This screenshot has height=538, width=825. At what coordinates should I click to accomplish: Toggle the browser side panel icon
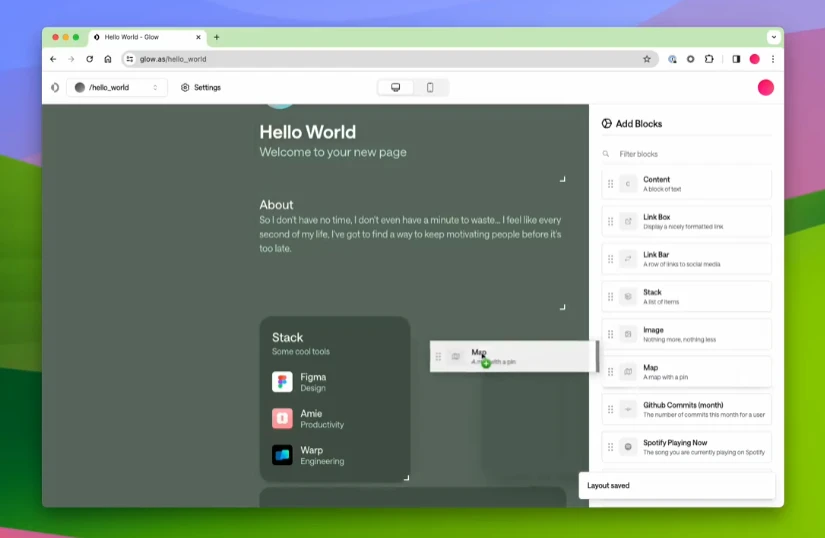coord(736,59)
